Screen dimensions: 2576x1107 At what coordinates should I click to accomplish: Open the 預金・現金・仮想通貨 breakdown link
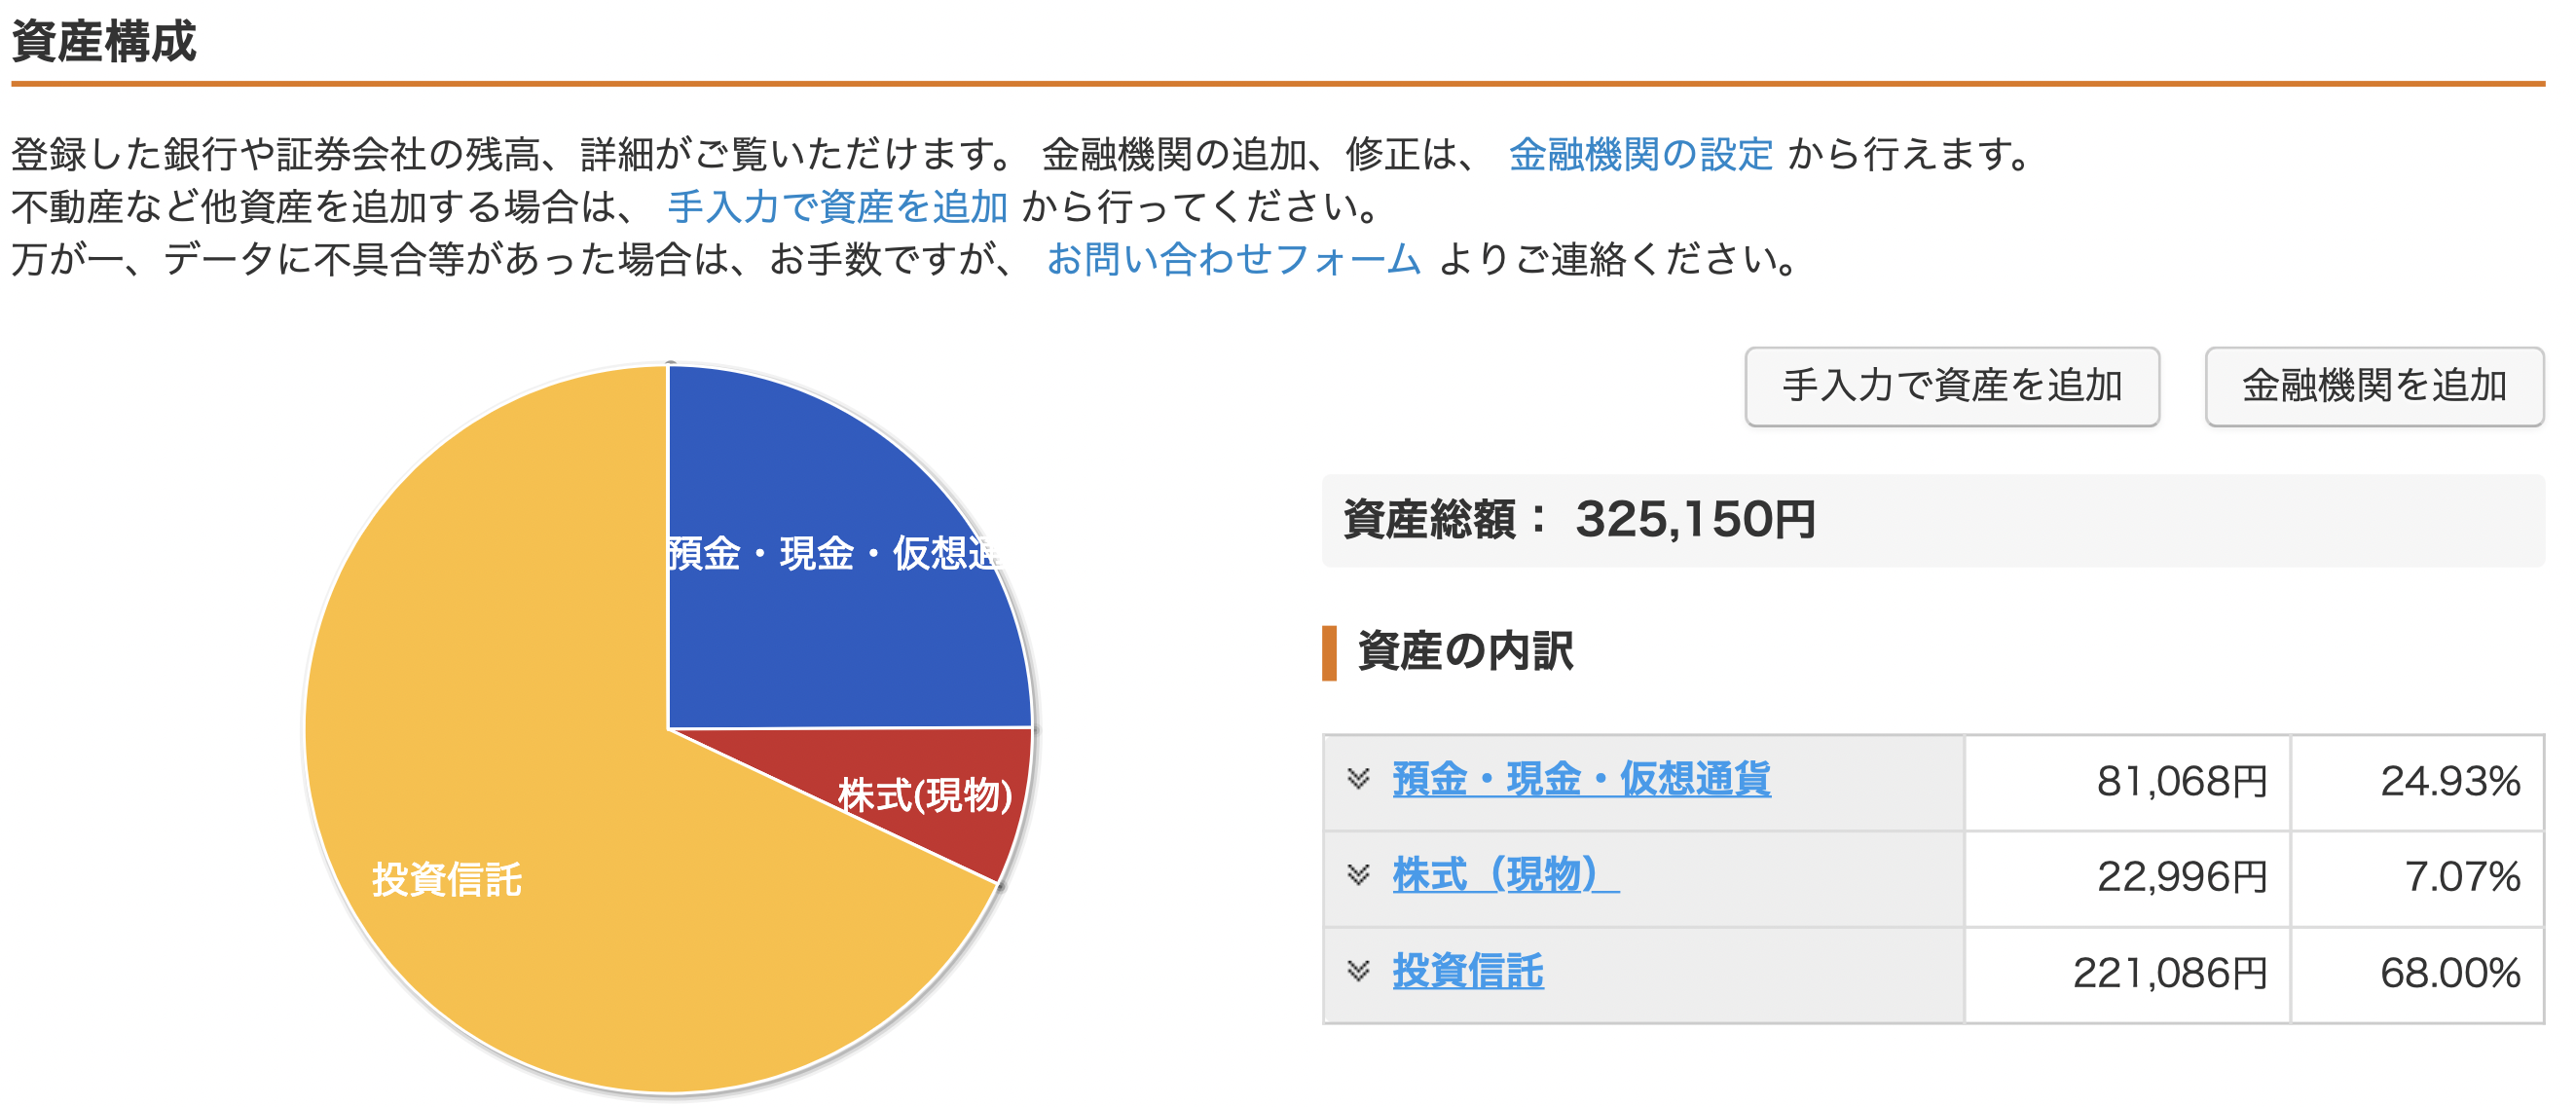coord(1581,779)
